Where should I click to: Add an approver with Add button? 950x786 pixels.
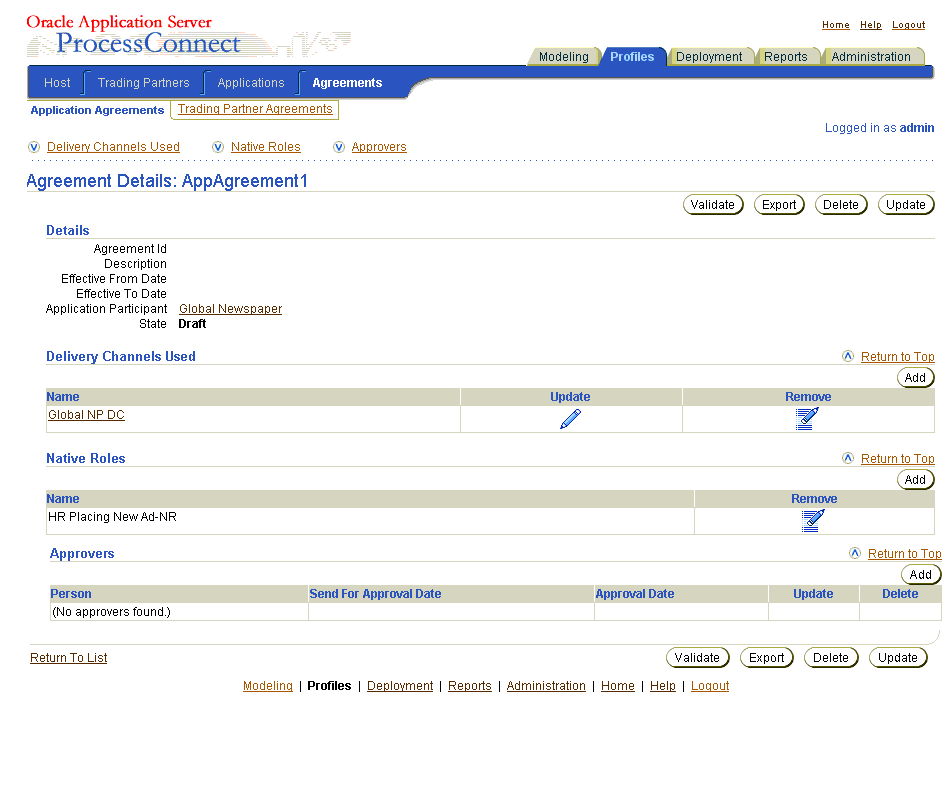pos(920,575)
